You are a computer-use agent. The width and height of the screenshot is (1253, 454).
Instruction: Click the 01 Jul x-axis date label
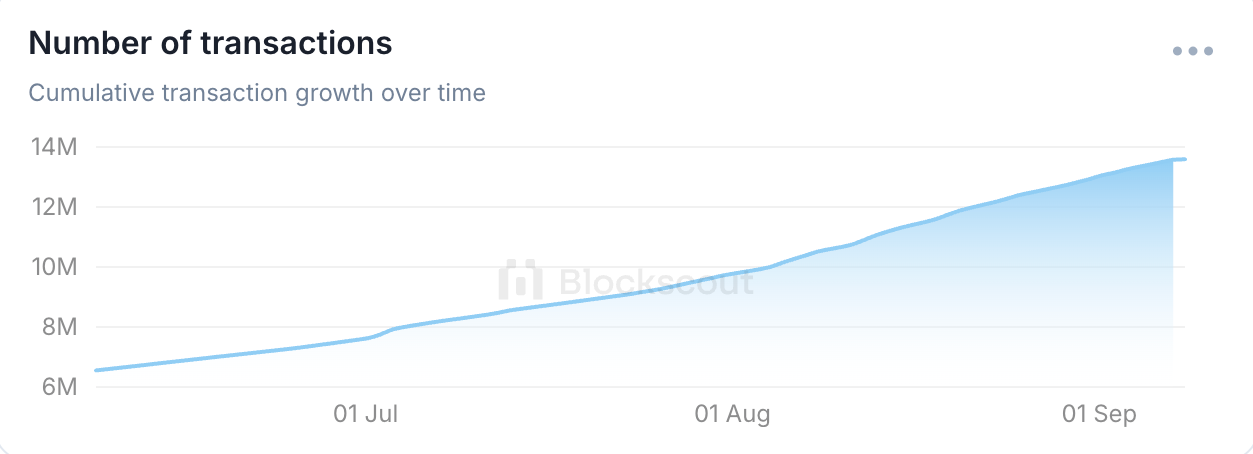click(366, 414)
